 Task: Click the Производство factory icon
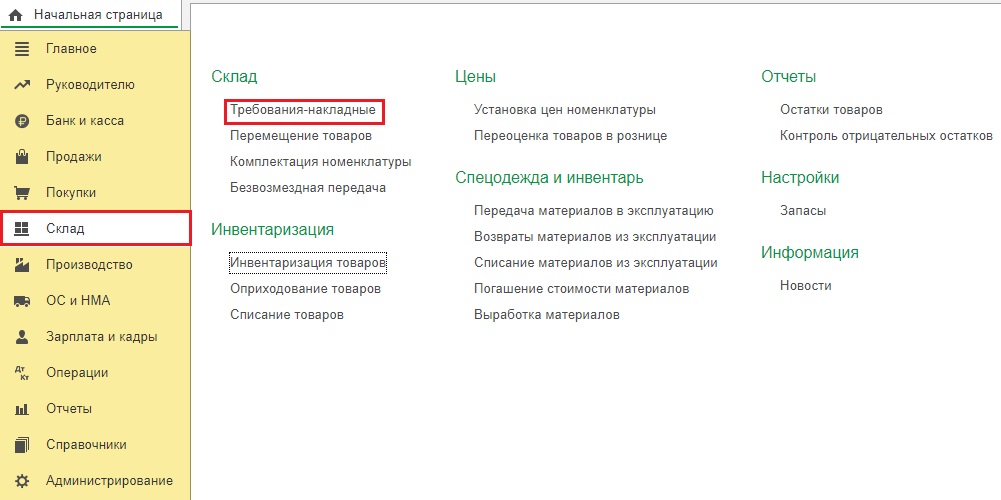22,265
